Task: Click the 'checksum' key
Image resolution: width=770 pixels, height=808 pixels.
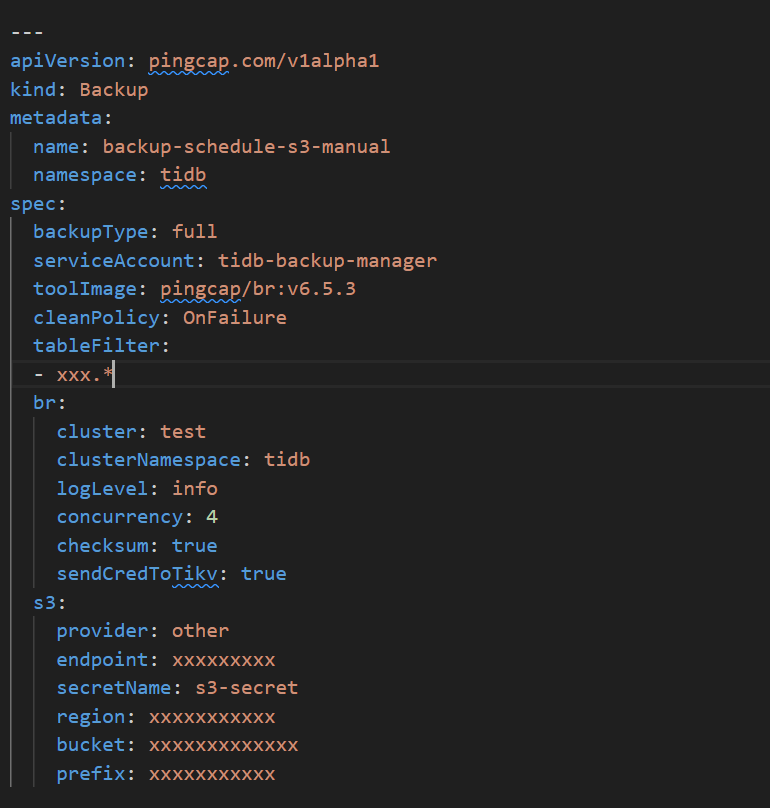Action: pos(102,546)
